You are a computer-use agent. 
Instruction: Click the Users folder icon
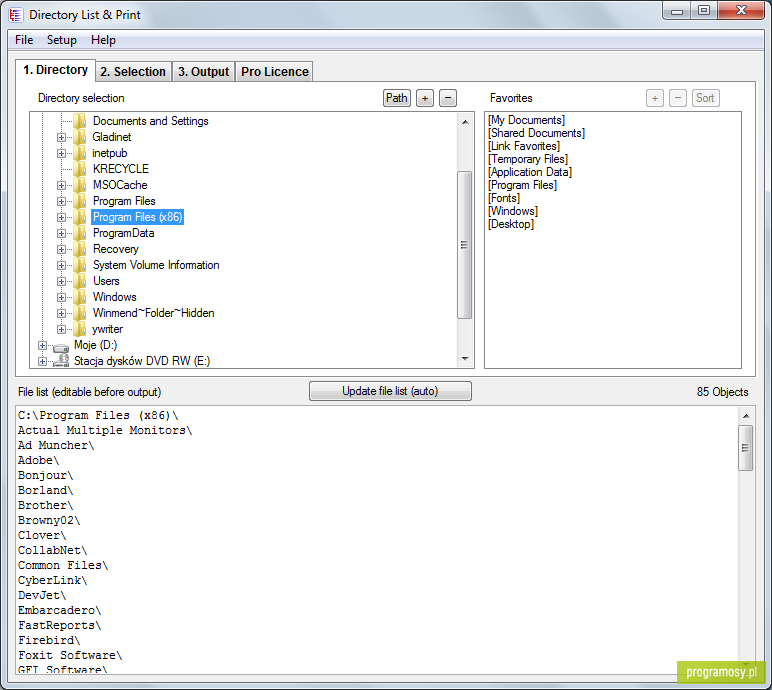80,281
